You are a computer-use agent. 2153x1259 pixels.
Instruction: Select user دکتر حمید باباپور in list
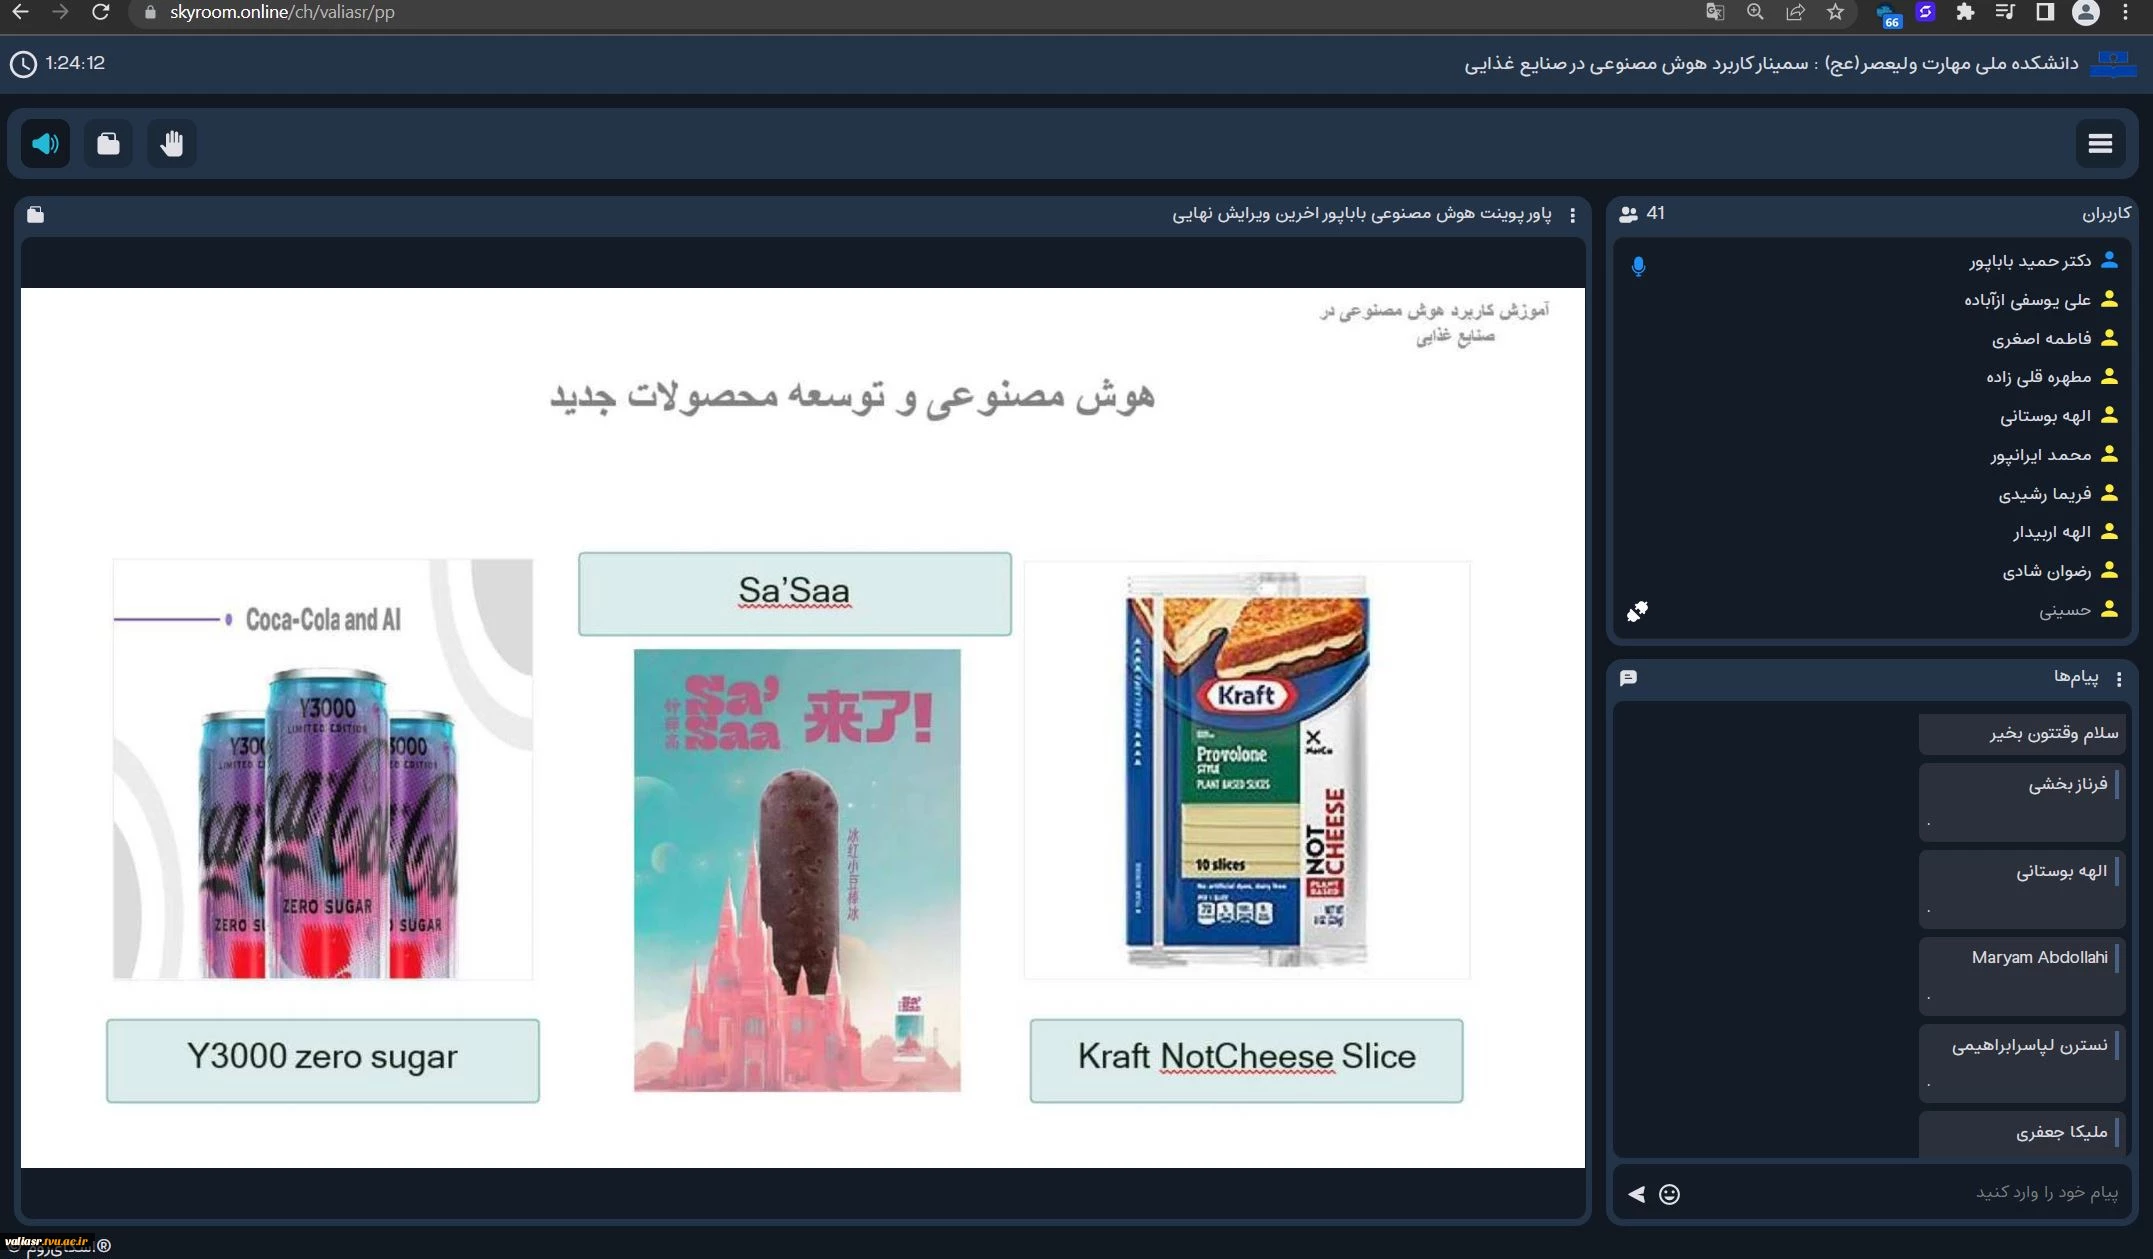(2030, 261)
